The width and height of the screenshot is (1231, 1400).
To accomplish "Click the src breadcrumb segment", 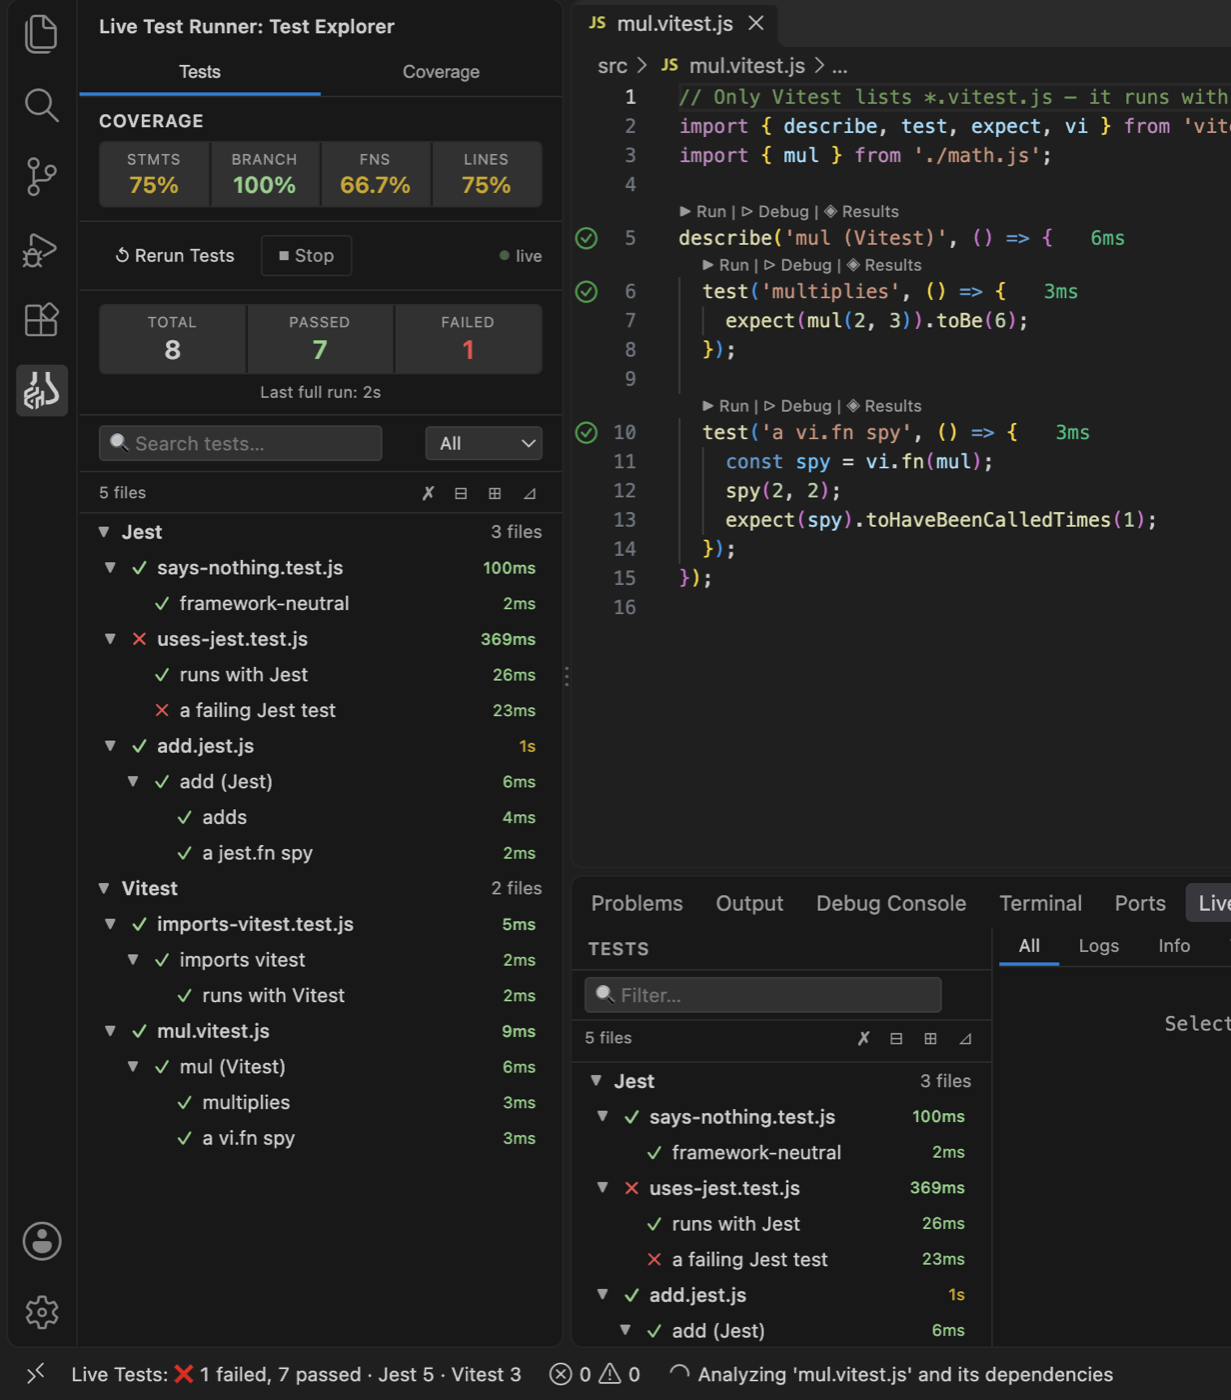I will tap(612, 66).
